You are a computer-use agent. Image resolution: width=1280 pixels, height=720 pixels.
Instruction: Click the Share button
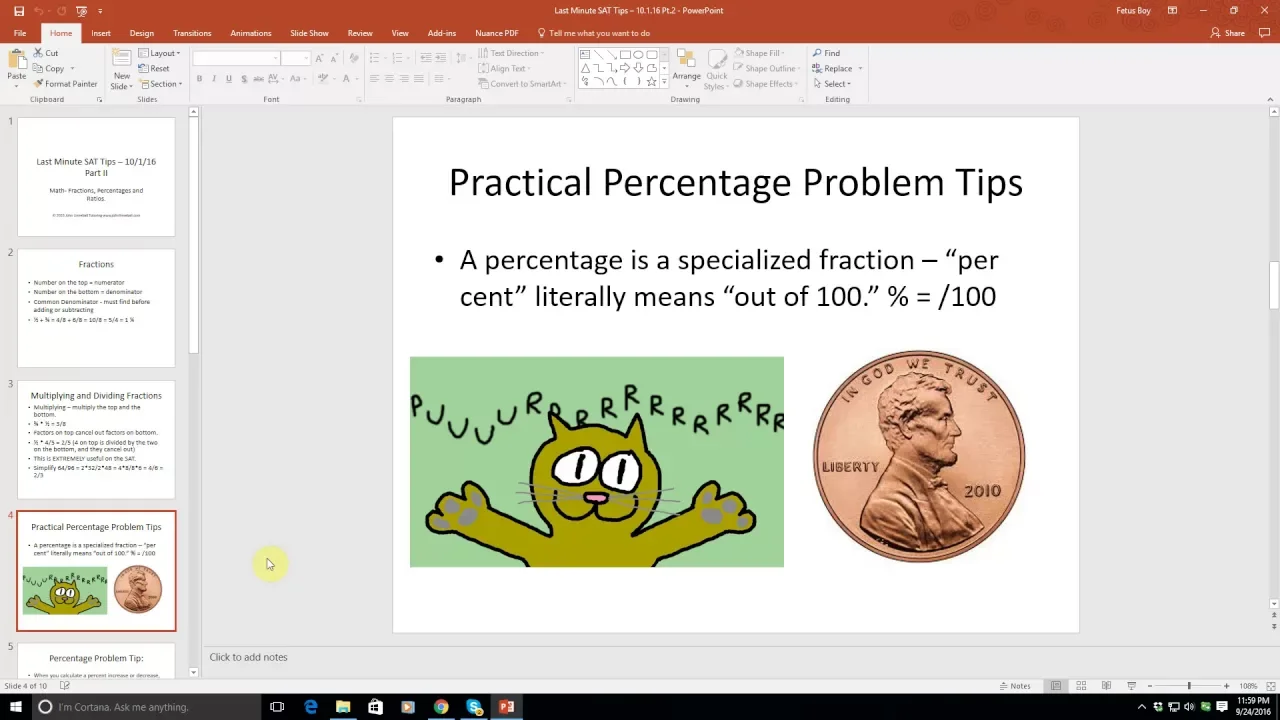click(x=1228, y=33)
